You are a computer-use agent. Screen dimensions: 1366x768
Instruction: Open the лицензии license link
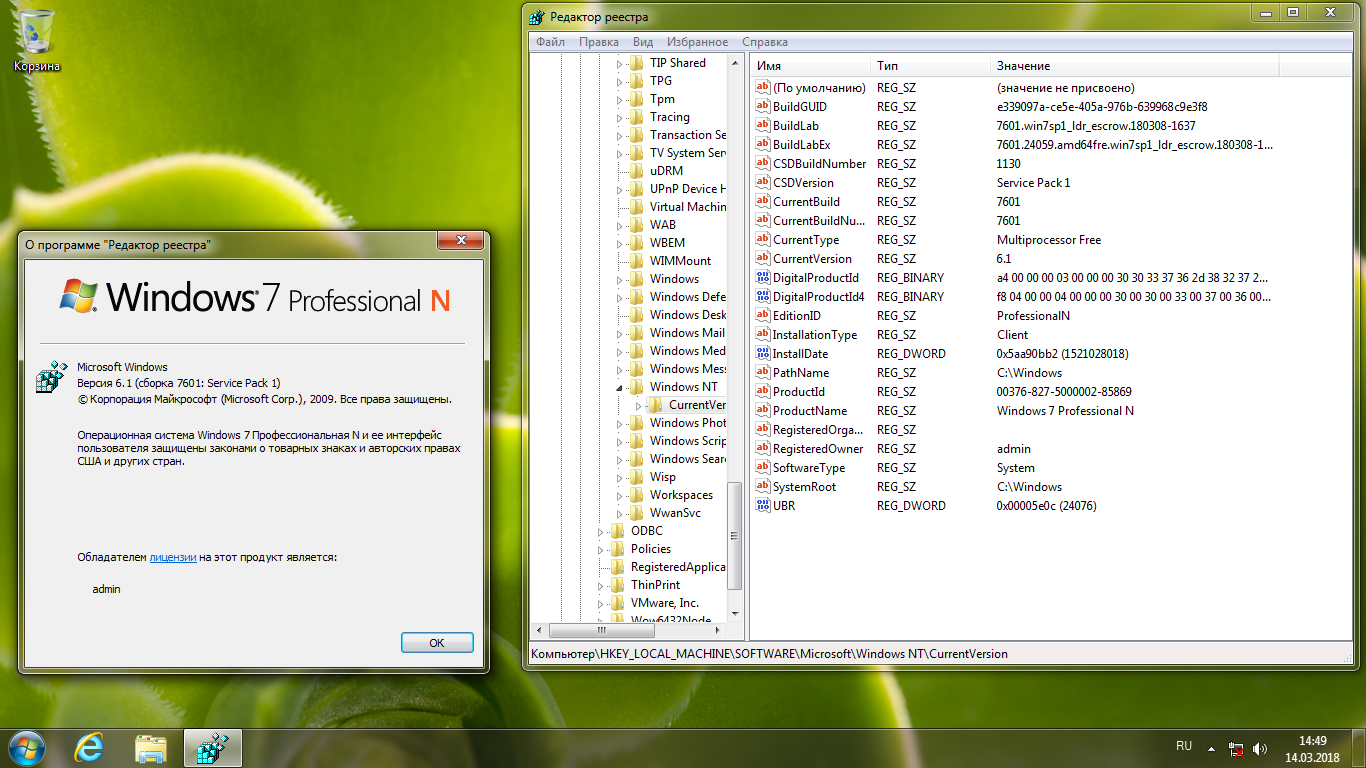[173, 557]
